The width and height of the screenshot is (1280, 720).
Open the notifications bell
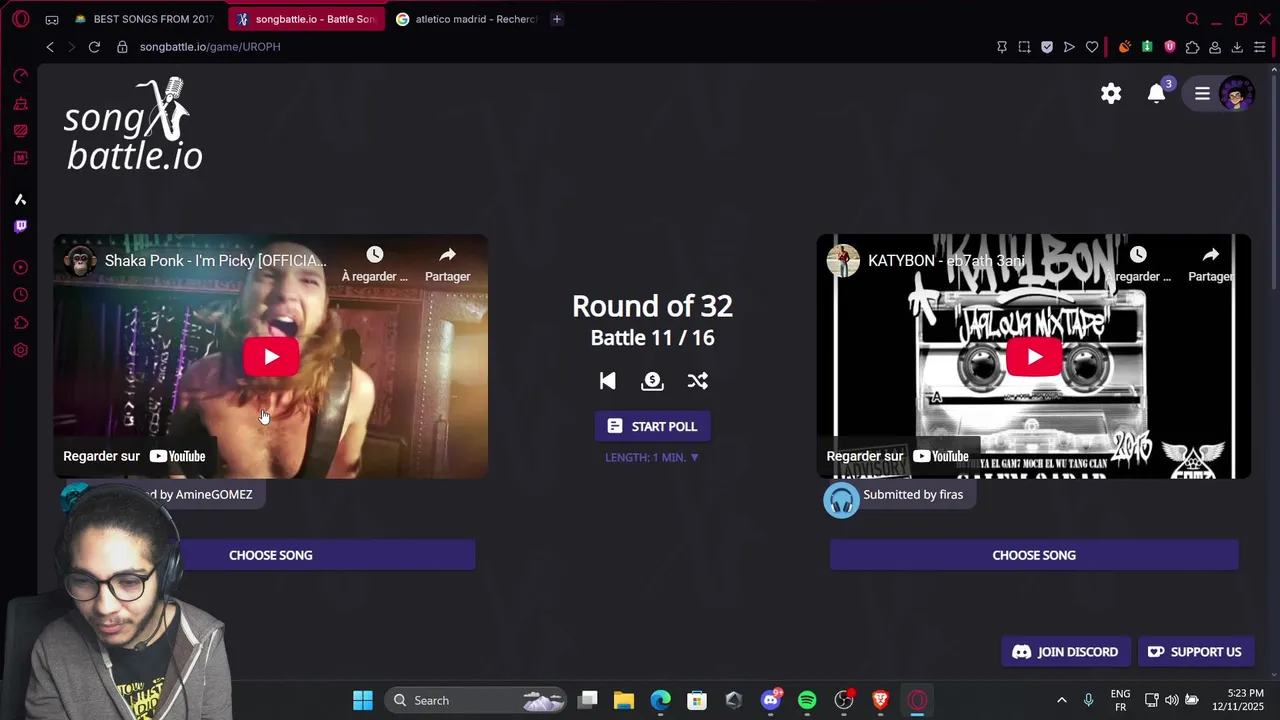pos(1157,93)
